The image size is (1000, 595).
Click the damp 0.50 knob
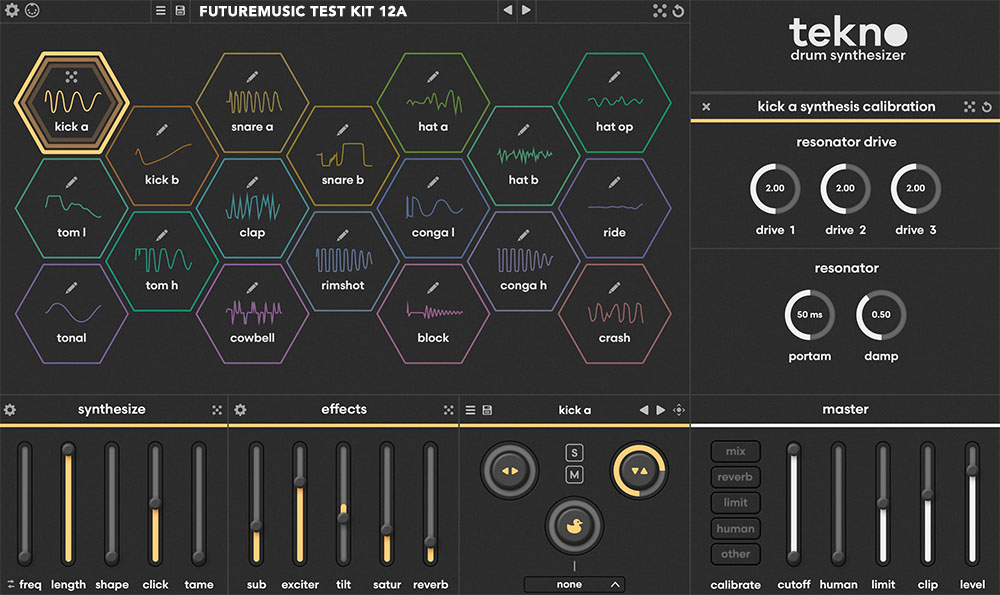pyautogui.click(x=881, y=314)
